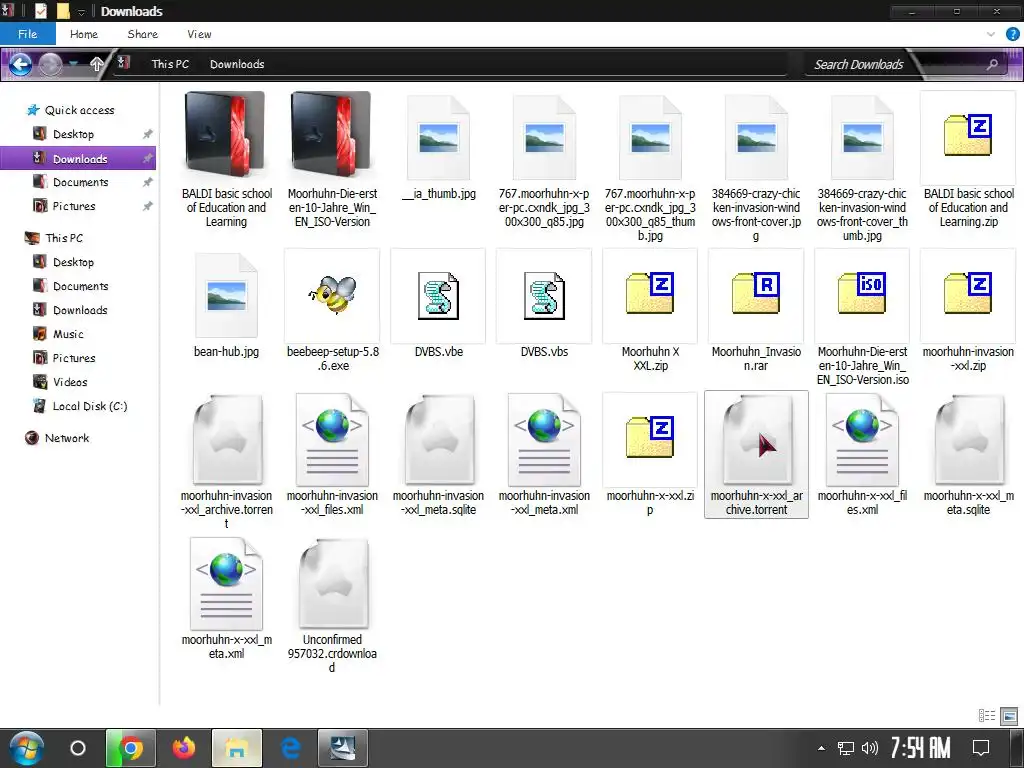Select 767.moorhuhn-x-per-pc q85.jpg file

[x=544, y=160]
